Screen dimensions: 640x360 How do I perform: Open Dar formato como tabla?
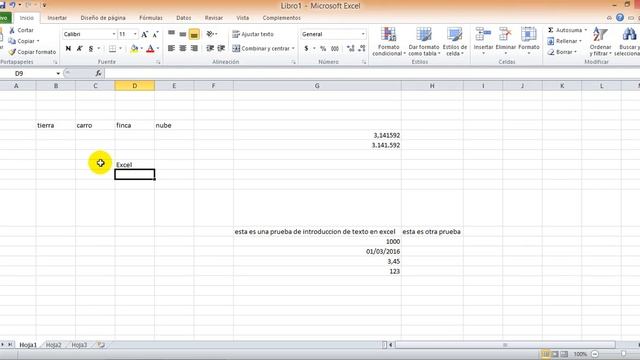[424, 42]
